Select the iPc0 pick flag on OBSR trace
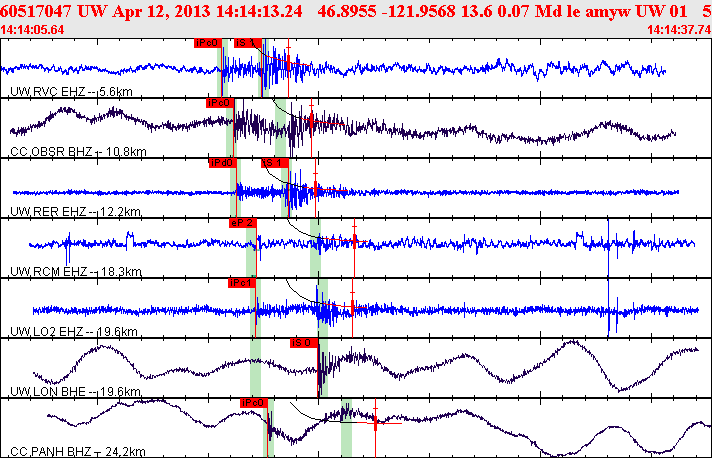This screenshot has width=712, height=458. coord(220,103)
